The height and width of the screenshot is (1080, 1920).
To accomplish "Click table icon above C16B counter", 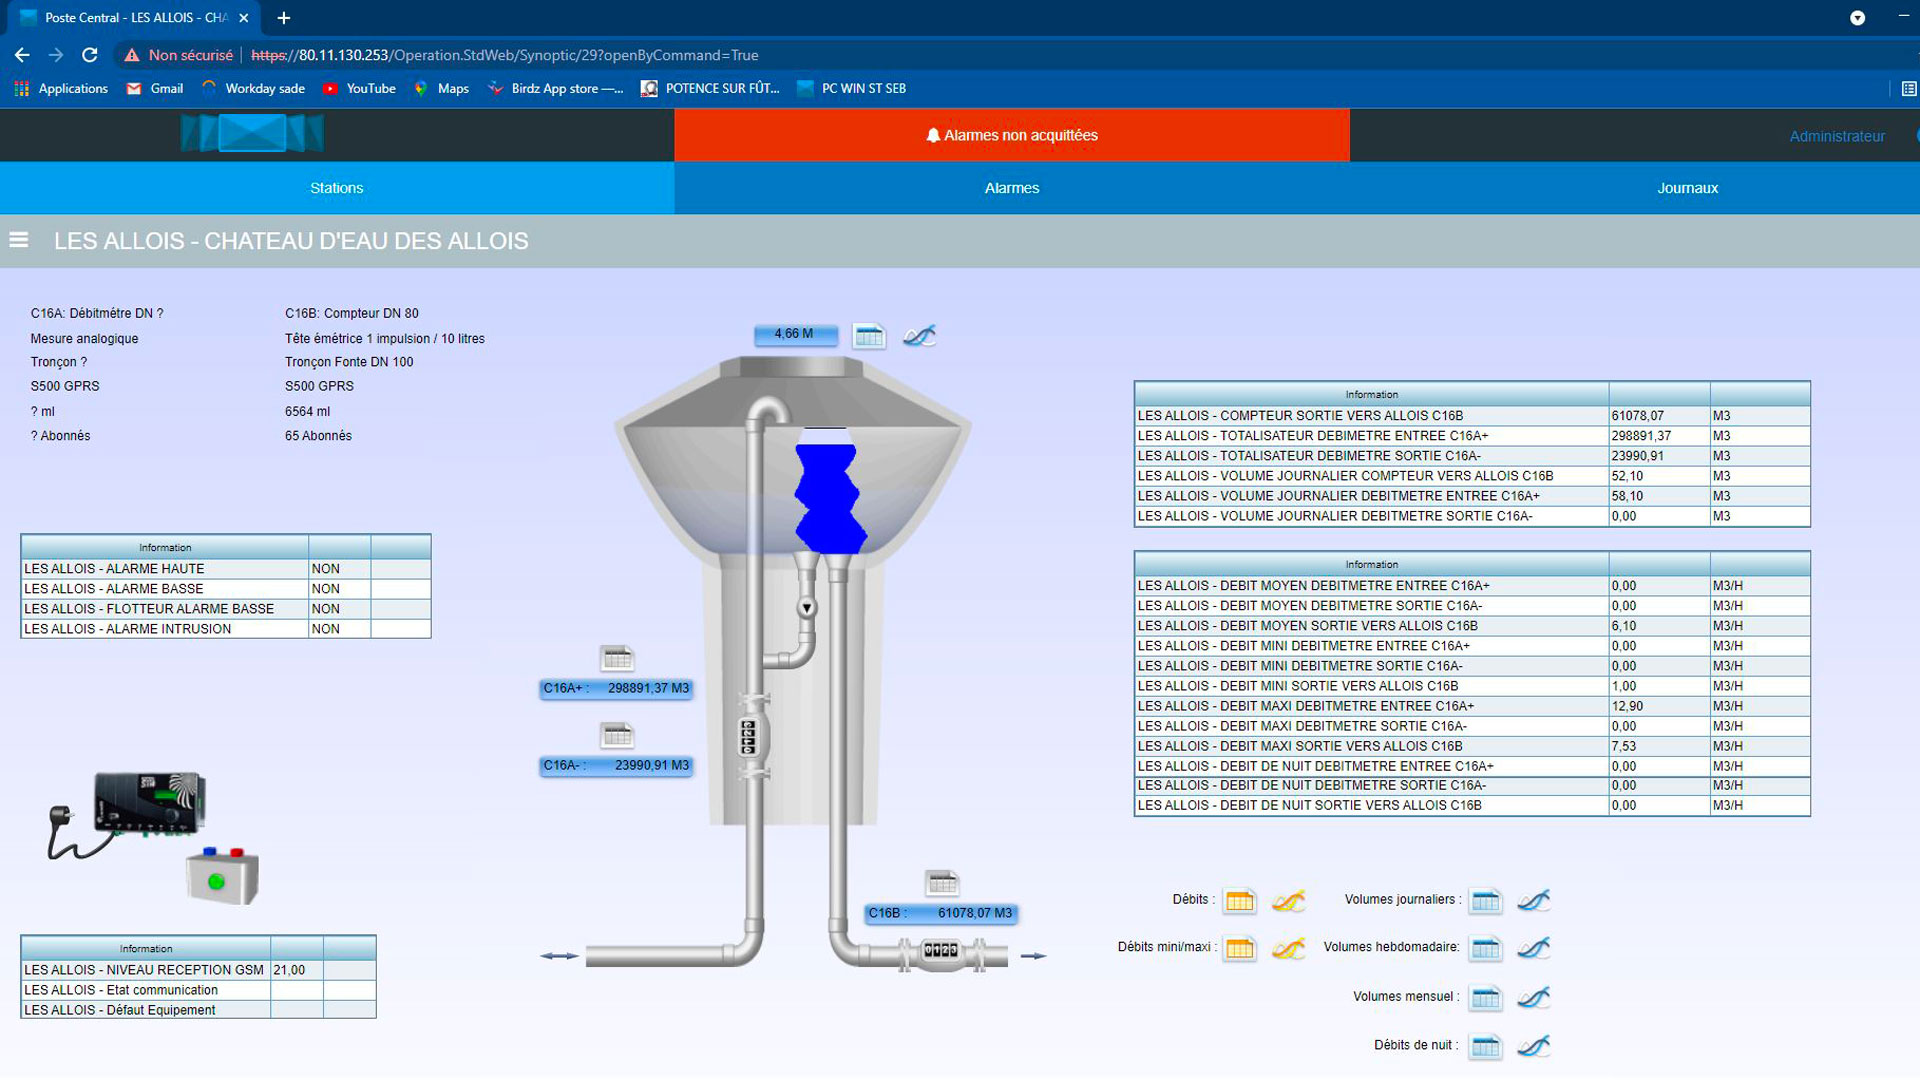I will coord(942,882).
